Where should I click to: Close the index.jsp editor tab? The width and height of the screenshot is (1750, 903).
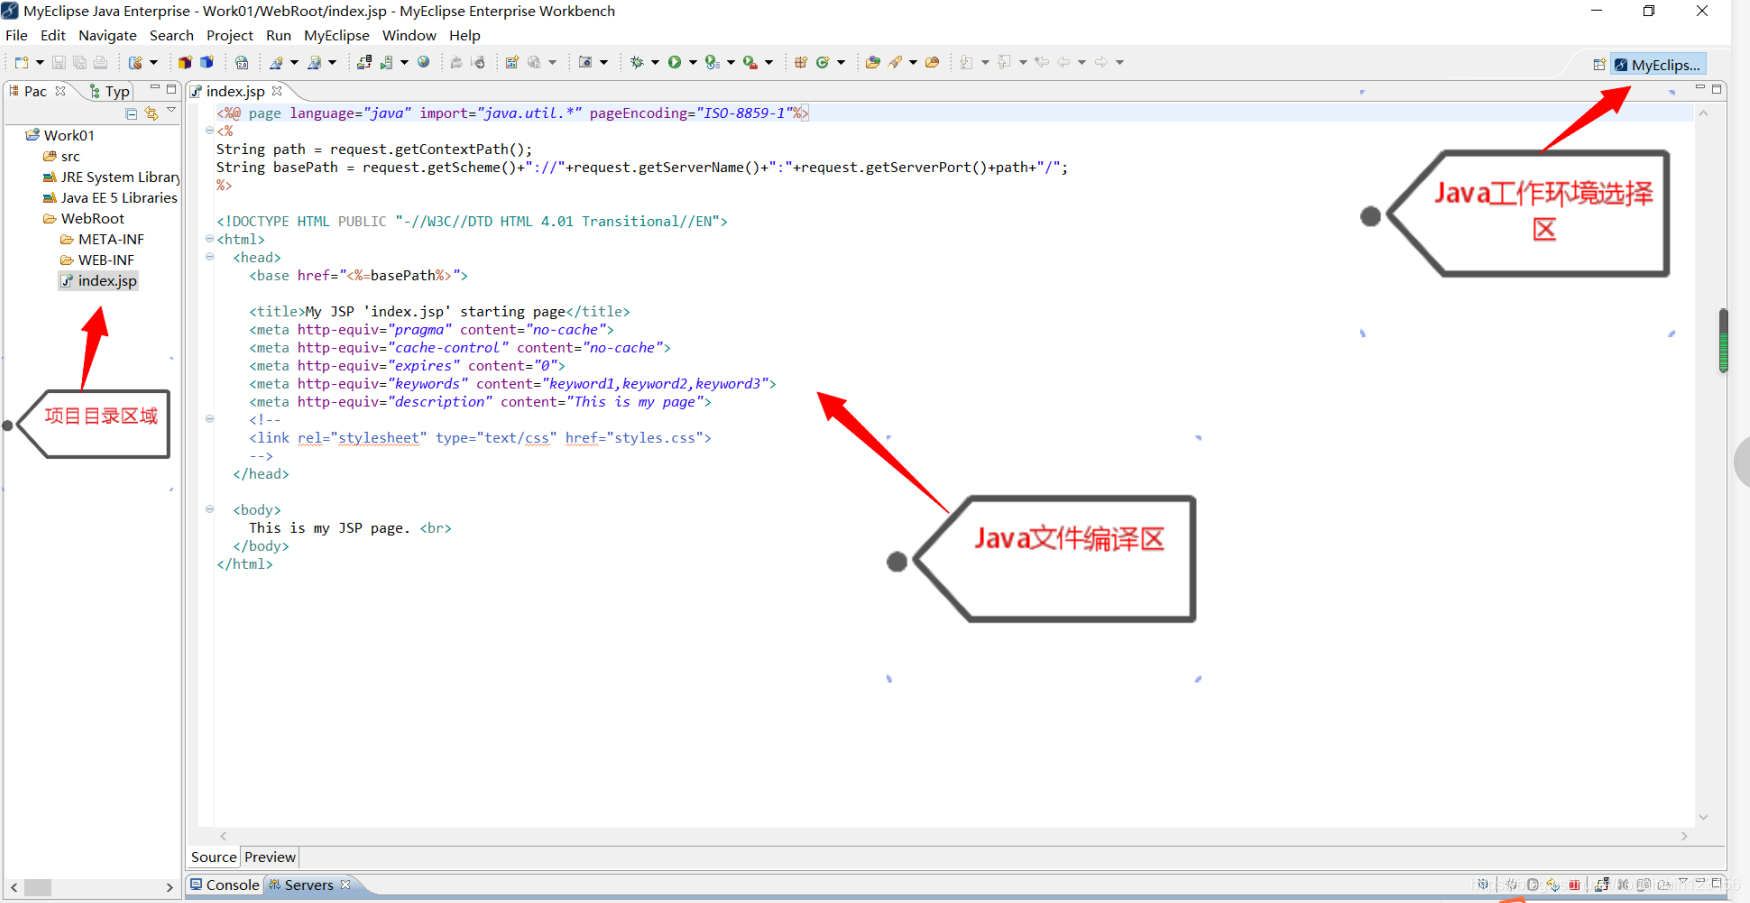[x=277, y=91]
